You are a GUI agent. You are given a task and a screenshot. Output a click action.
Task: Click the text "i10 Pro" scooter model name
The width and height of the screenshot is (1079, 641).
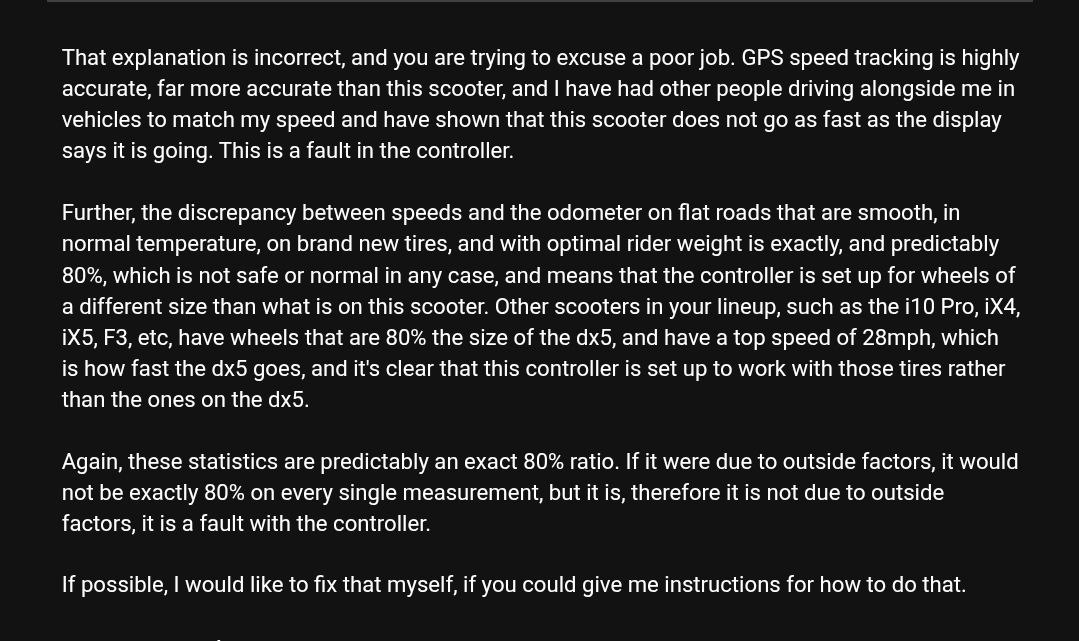(938, 306)
